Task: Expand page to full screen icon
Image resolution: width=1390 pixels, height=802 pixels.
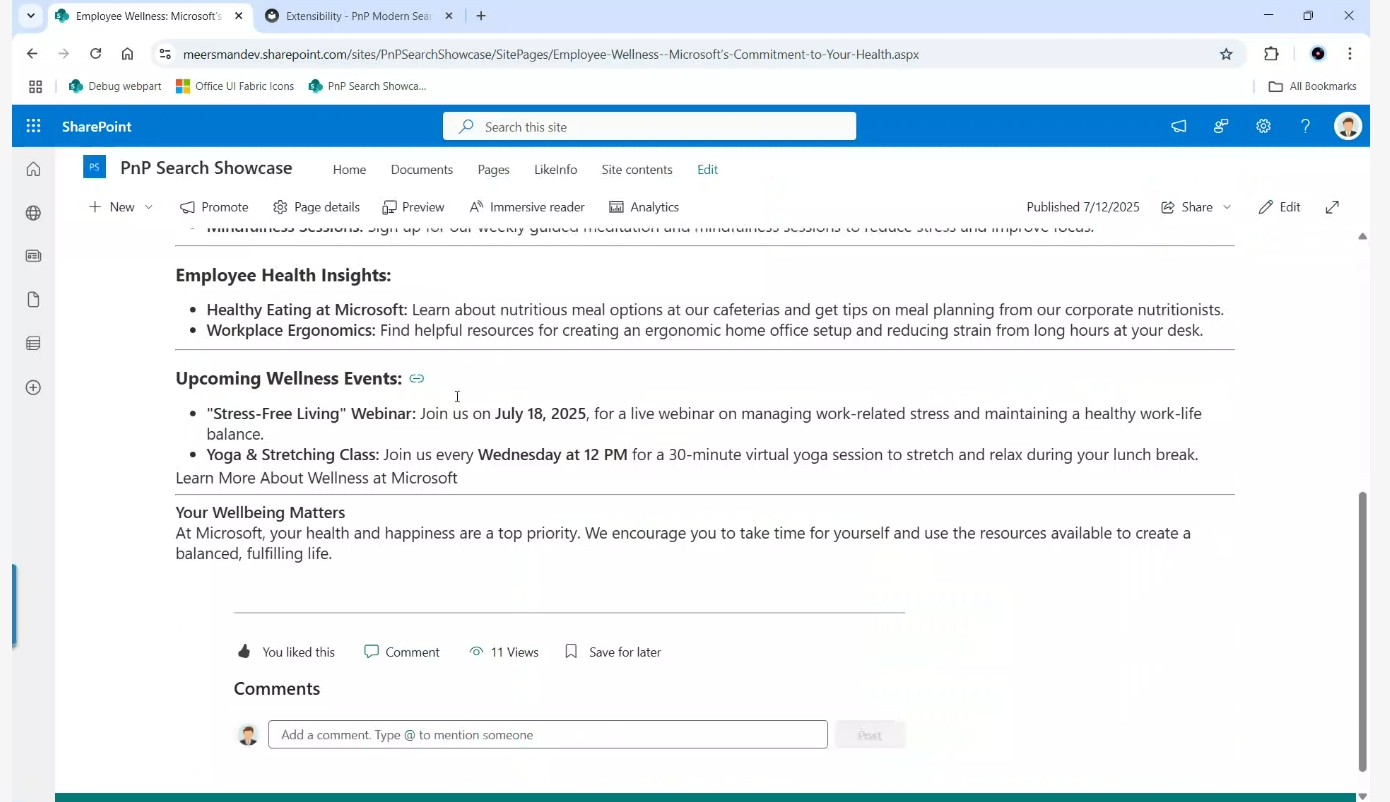Action: point(1332,207)
